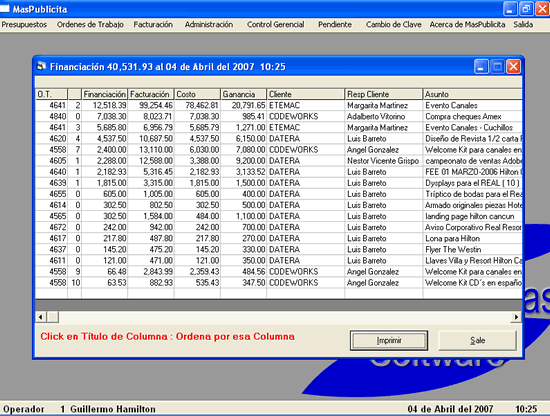Open the Ordenes de Trabajo menu
The height and width of the screenshot is (416, 550).
click(x=90, y=25)
